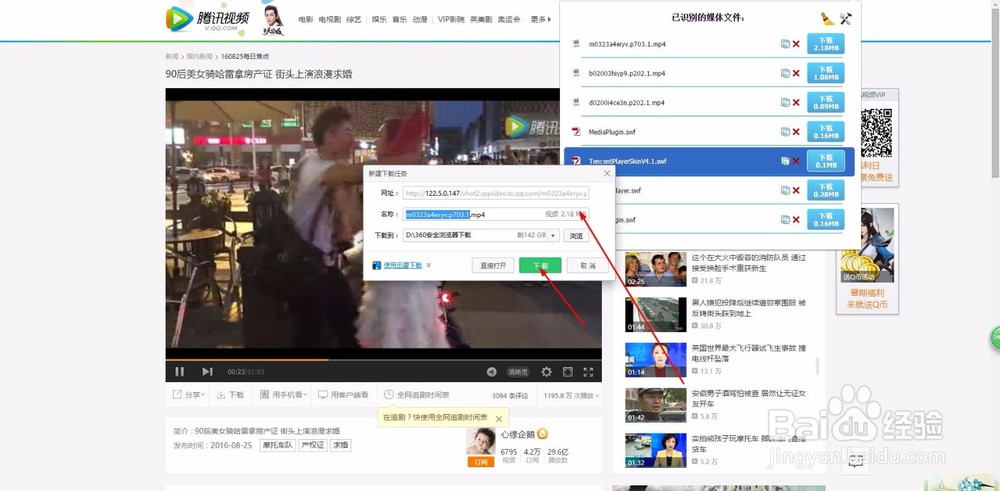1000x491 pixels.
Task: Open the 娱乐 navigation tab
Action: pos(379,20)
